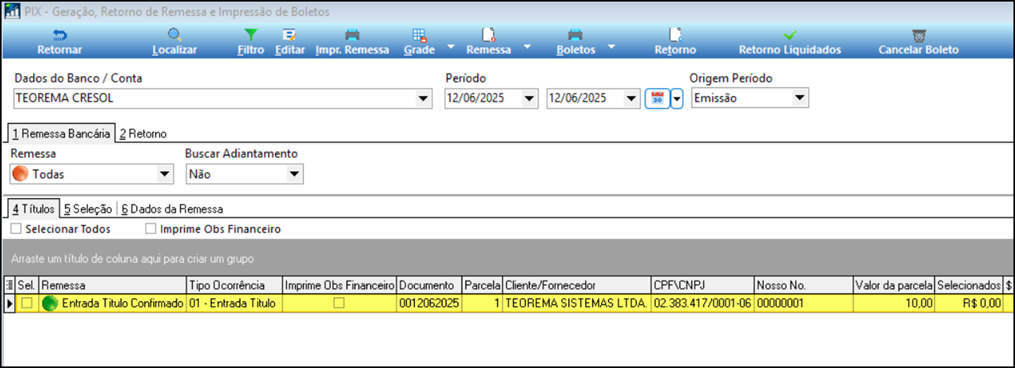Image resolution: width=1015 pixels, height=368 pixels.
Task: Tick the Sel. checkbox in title row
Action: coord(27,303)
